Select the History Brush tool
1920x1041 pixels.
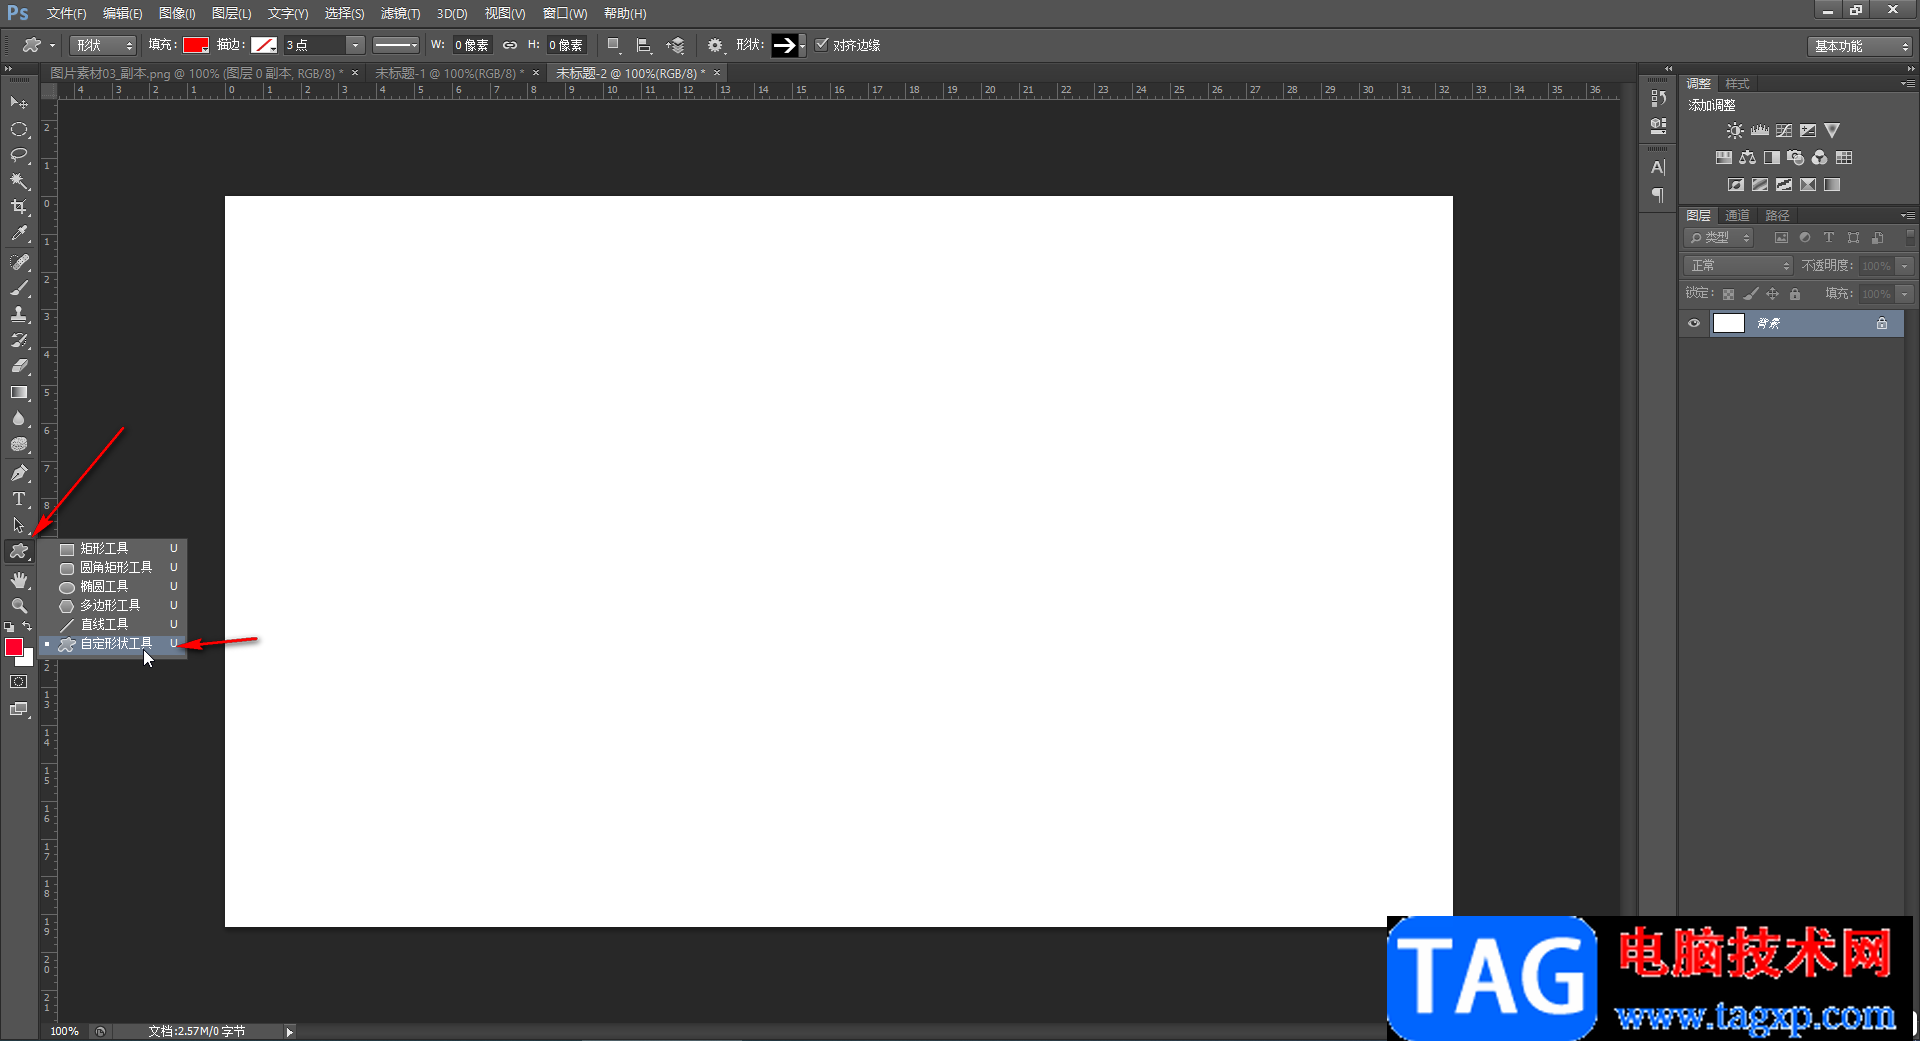(19, 340)
